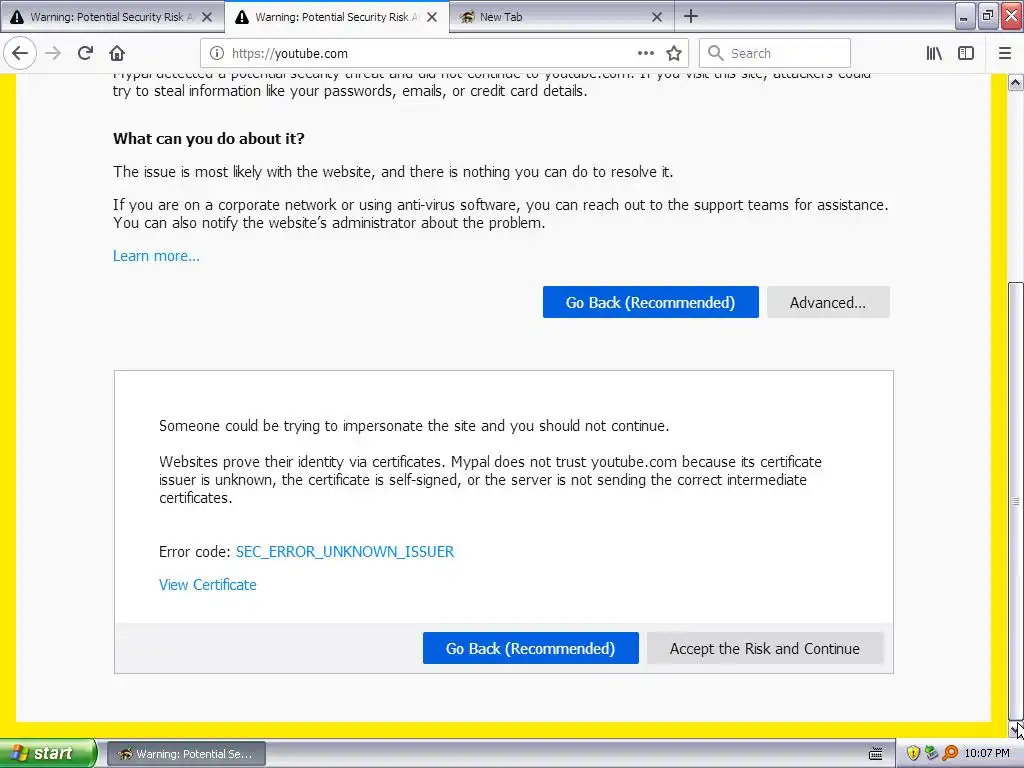Toggle the sidebar view icon
The width and height of the screenshot is (1024, 768).
click(966, 54)
